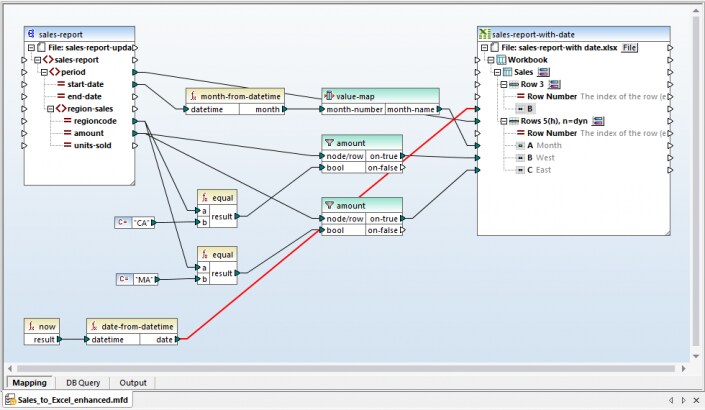Click the Row 3 range settings icon

[x=554, y=84]
